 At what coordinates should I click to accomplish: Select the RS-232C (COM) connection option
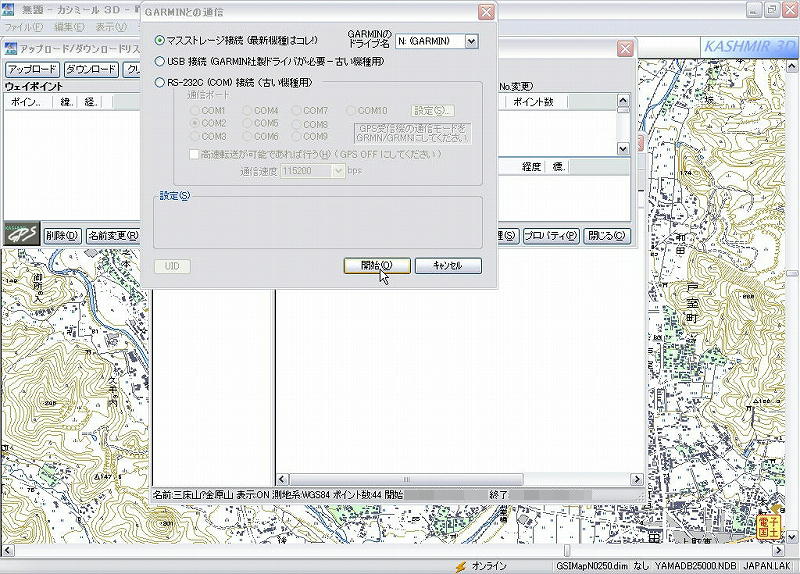160,82
